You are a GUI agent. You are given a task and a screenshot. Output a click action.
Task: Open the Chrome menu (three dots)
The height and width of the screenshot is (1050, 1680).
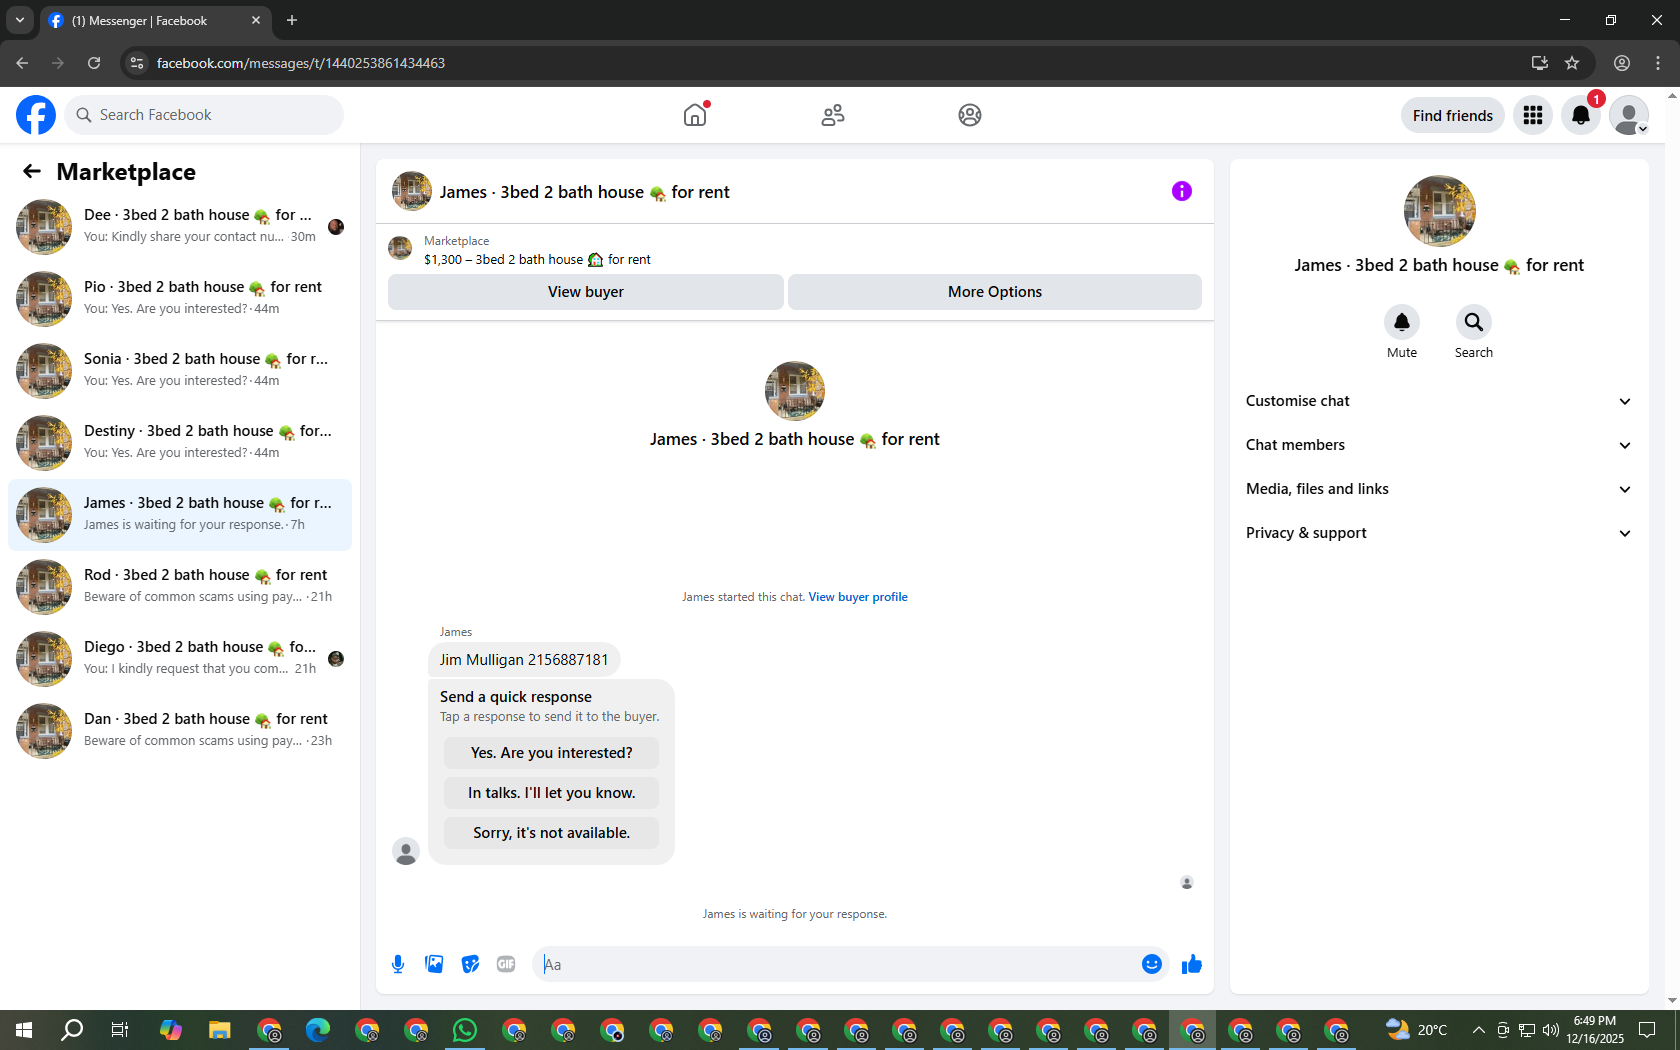(x=1658, y=63)
